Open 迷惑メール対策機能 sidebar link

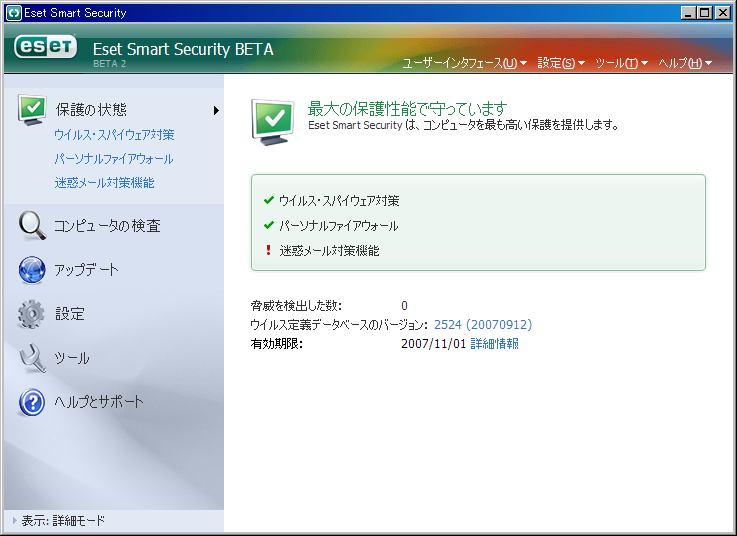click(x=104, y=182)
